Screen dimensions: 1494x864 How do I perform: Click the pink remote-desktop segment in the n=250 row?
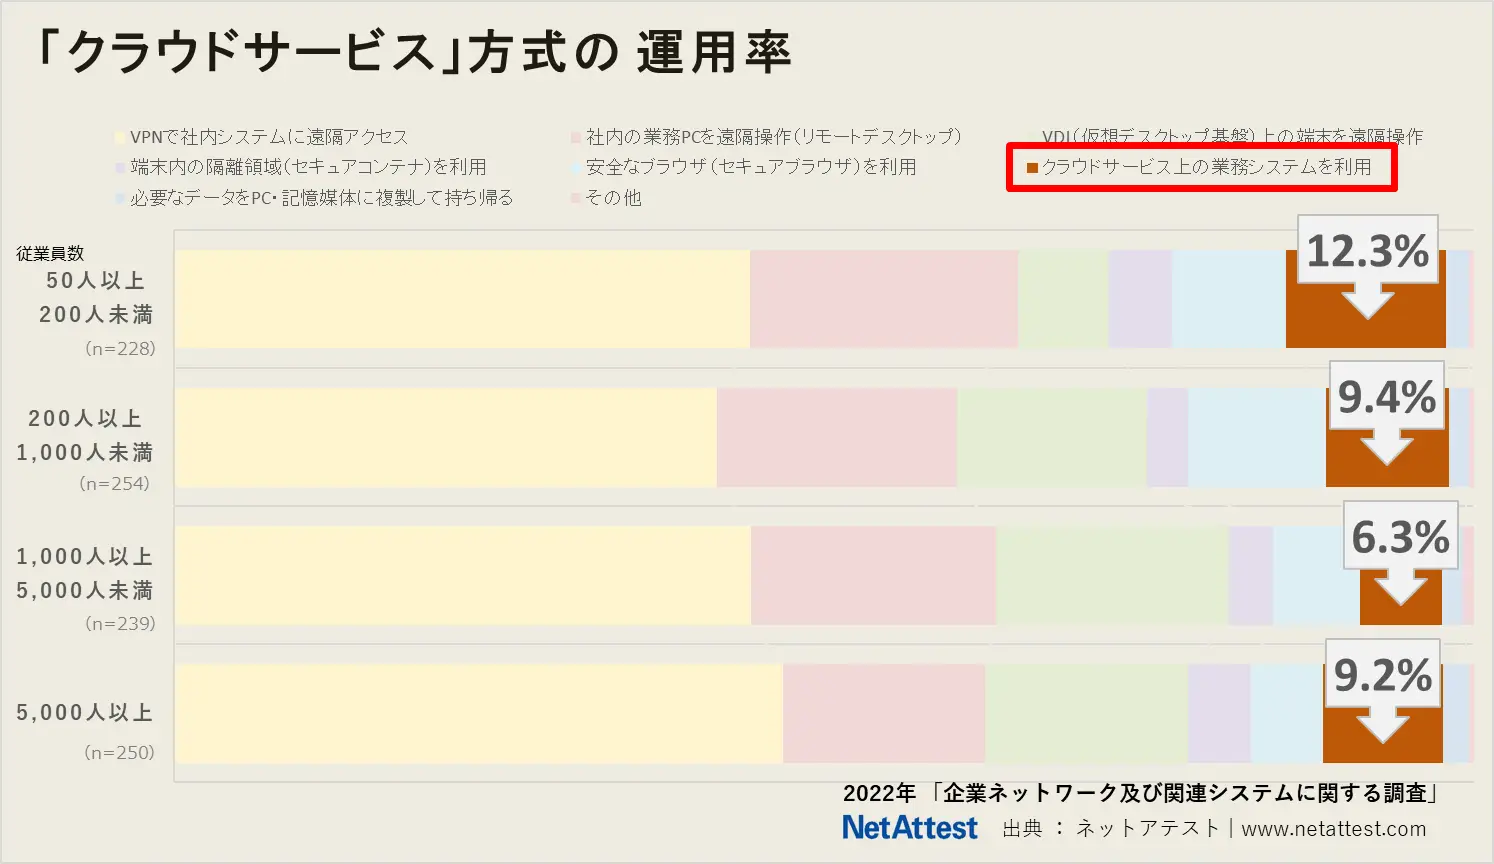click(884, 714)
